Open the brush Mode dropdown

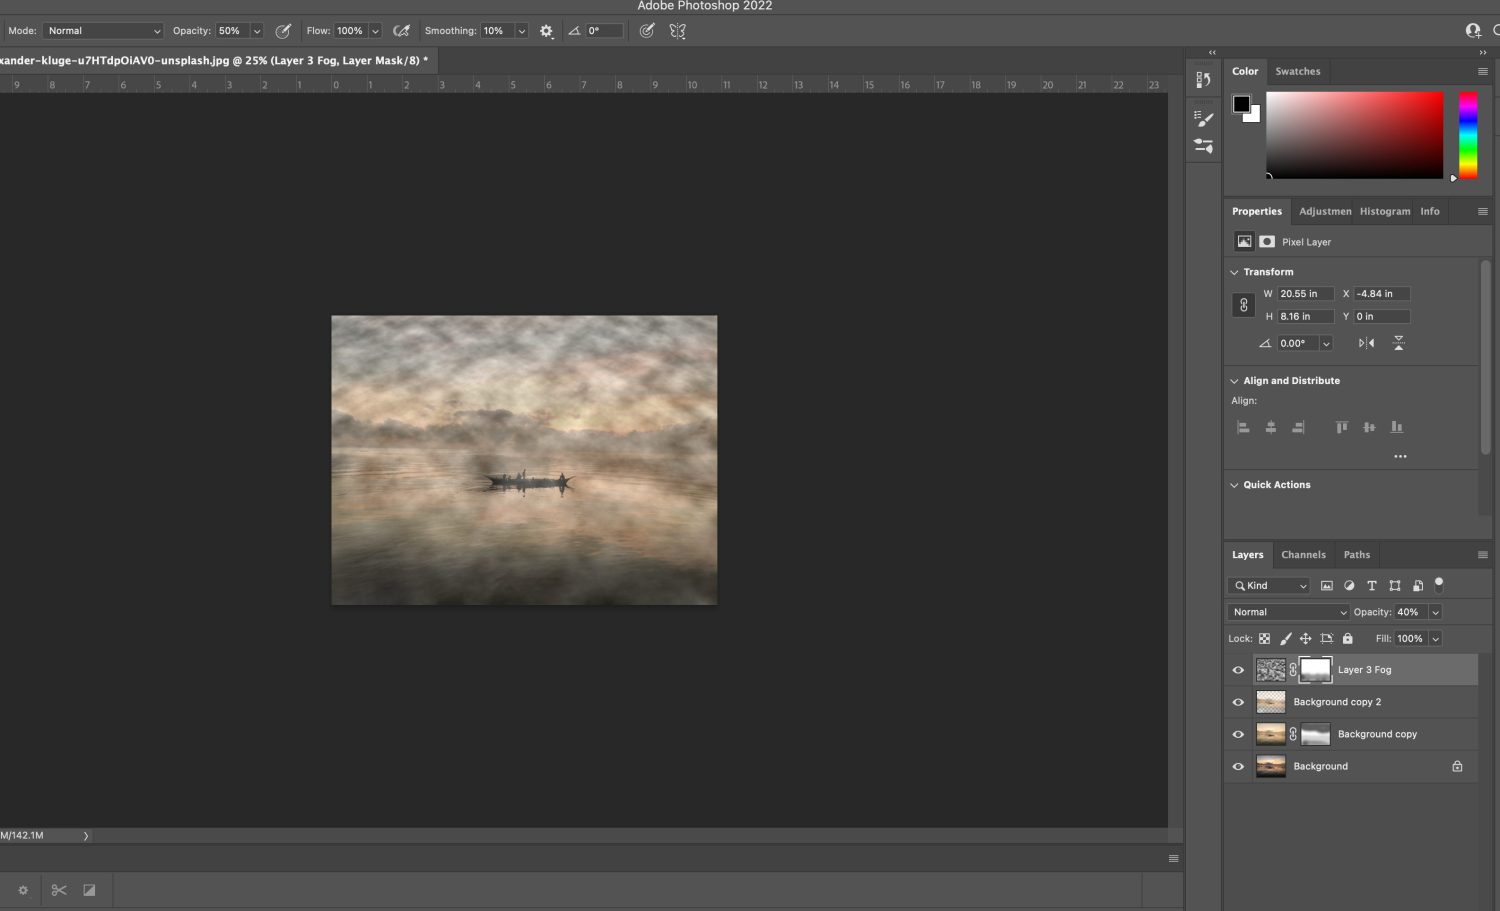click(102, 31)
